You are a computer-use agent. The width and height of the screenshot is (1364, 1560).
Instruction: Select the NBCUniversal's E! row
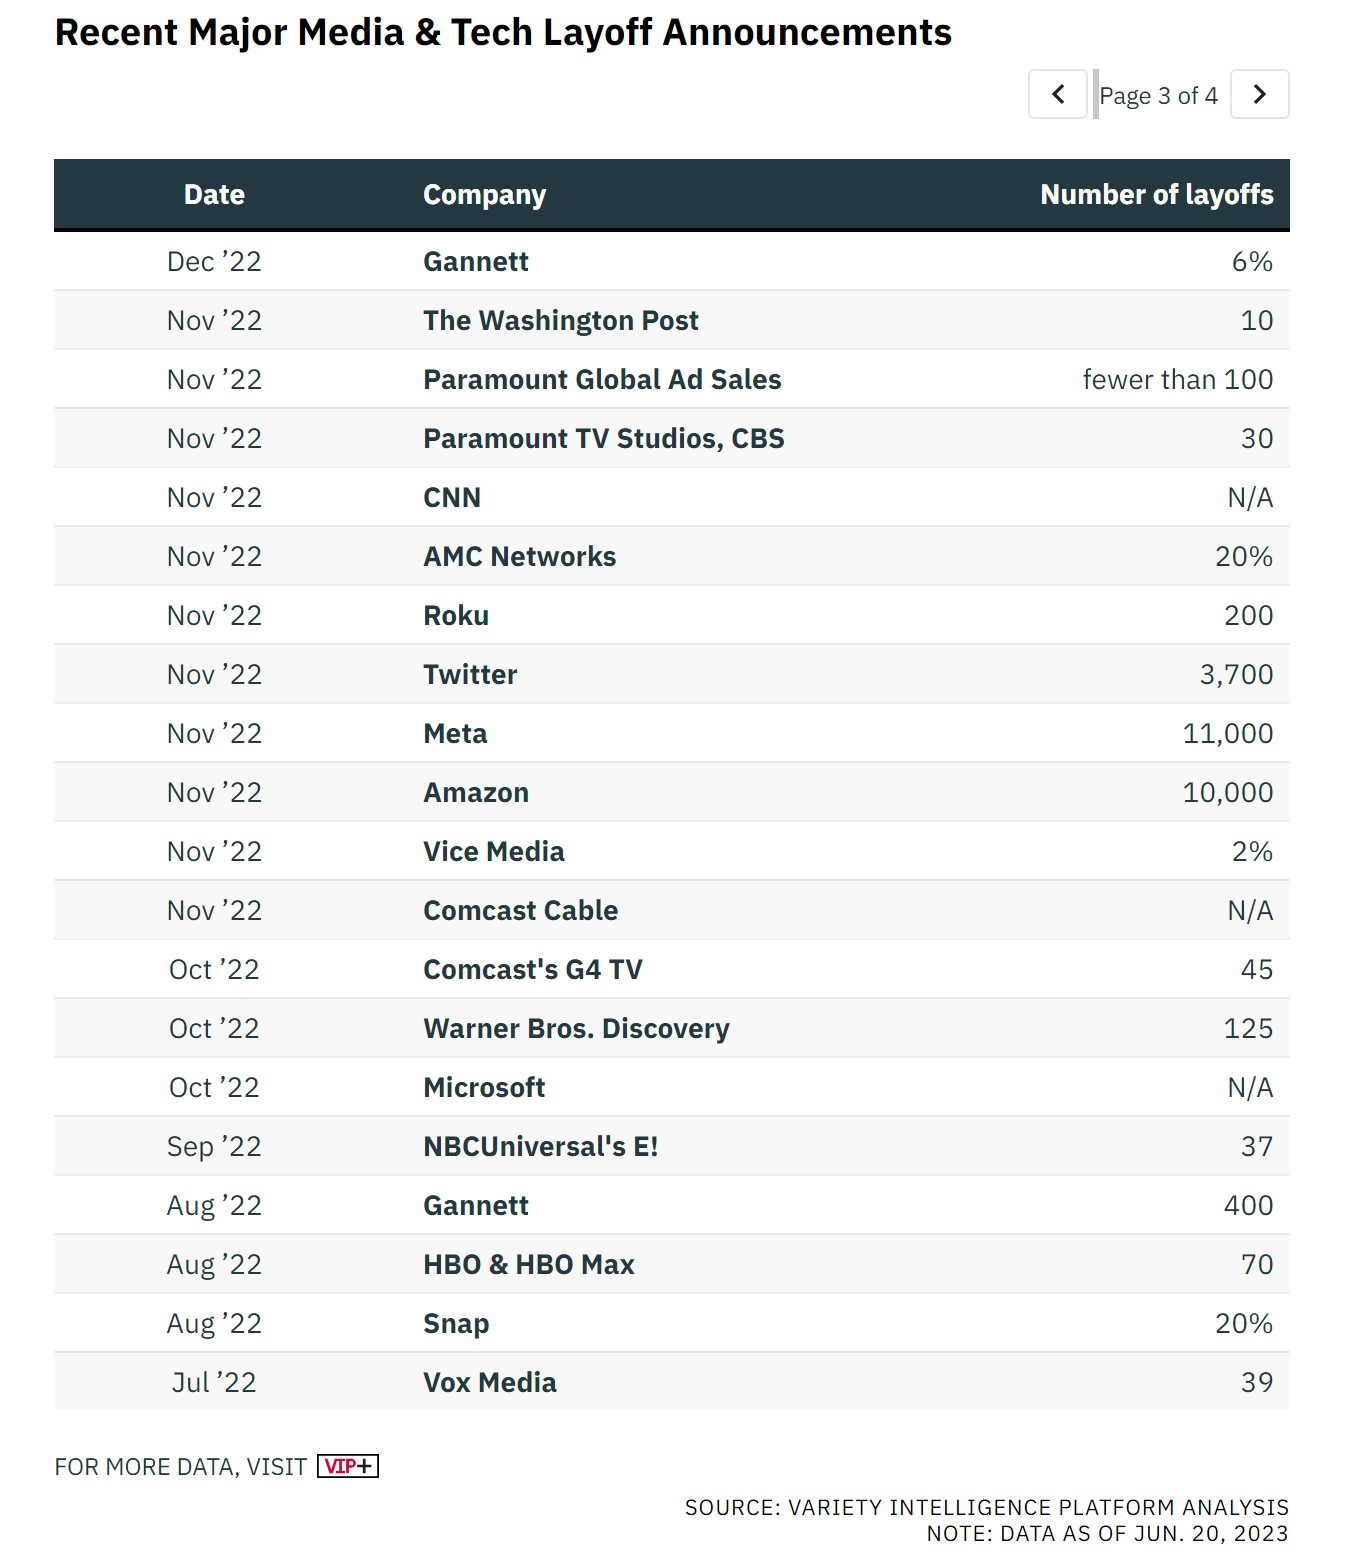pyautogui.click(x=672, y=1146)
